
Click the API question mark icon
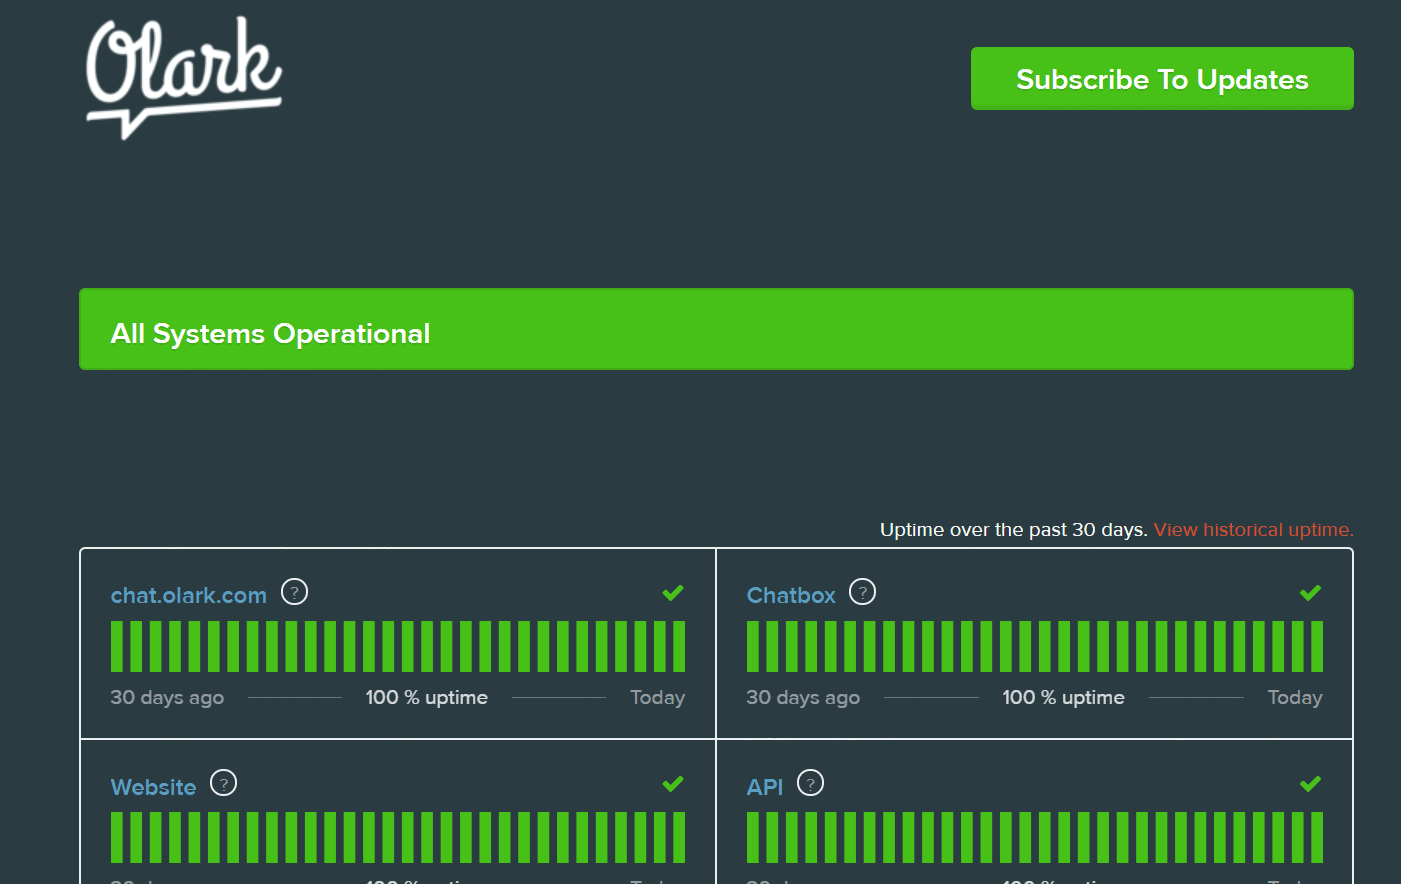(x=810, y=783)
